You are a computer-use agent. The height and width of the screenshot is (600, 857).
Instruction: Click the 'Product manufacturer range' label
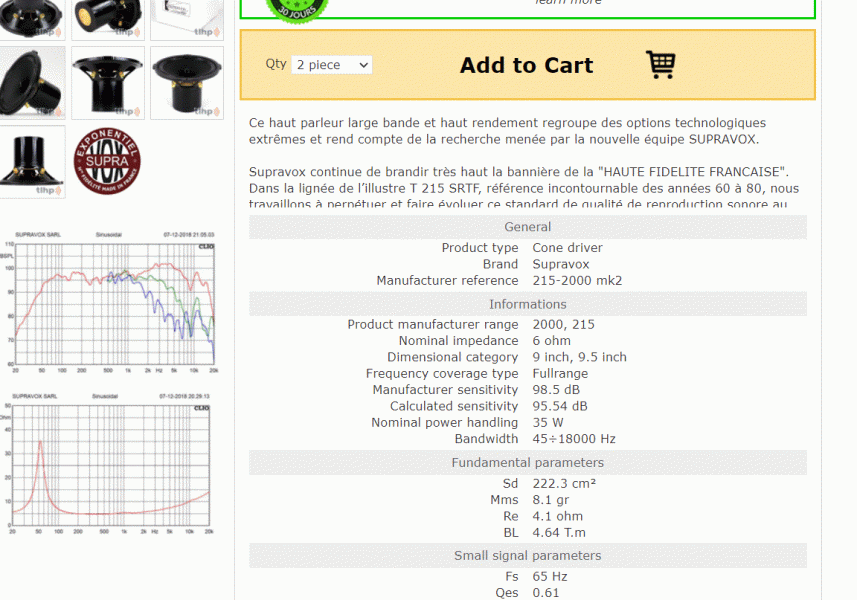(433, 324)
